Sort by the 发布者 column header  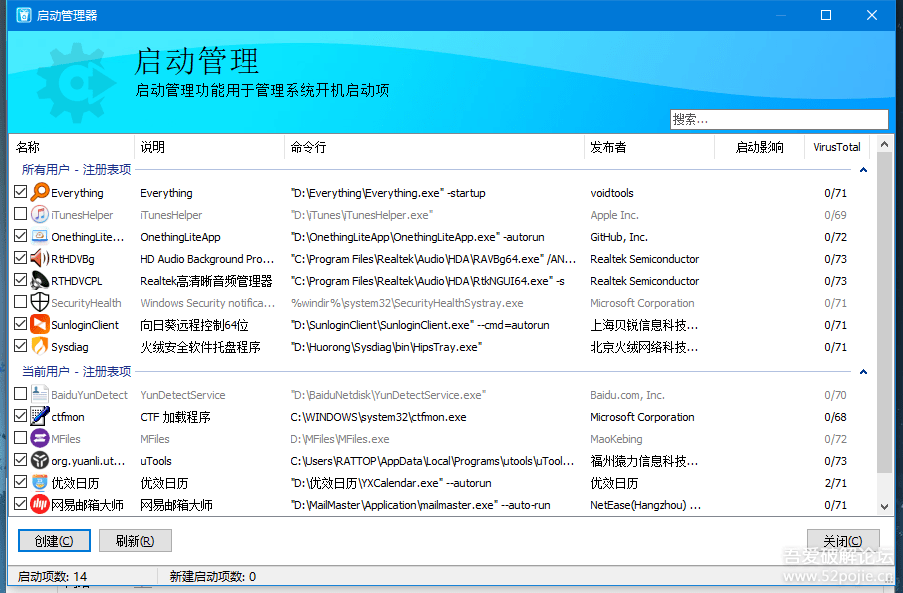pyautogui.click(x=648, y=147)
